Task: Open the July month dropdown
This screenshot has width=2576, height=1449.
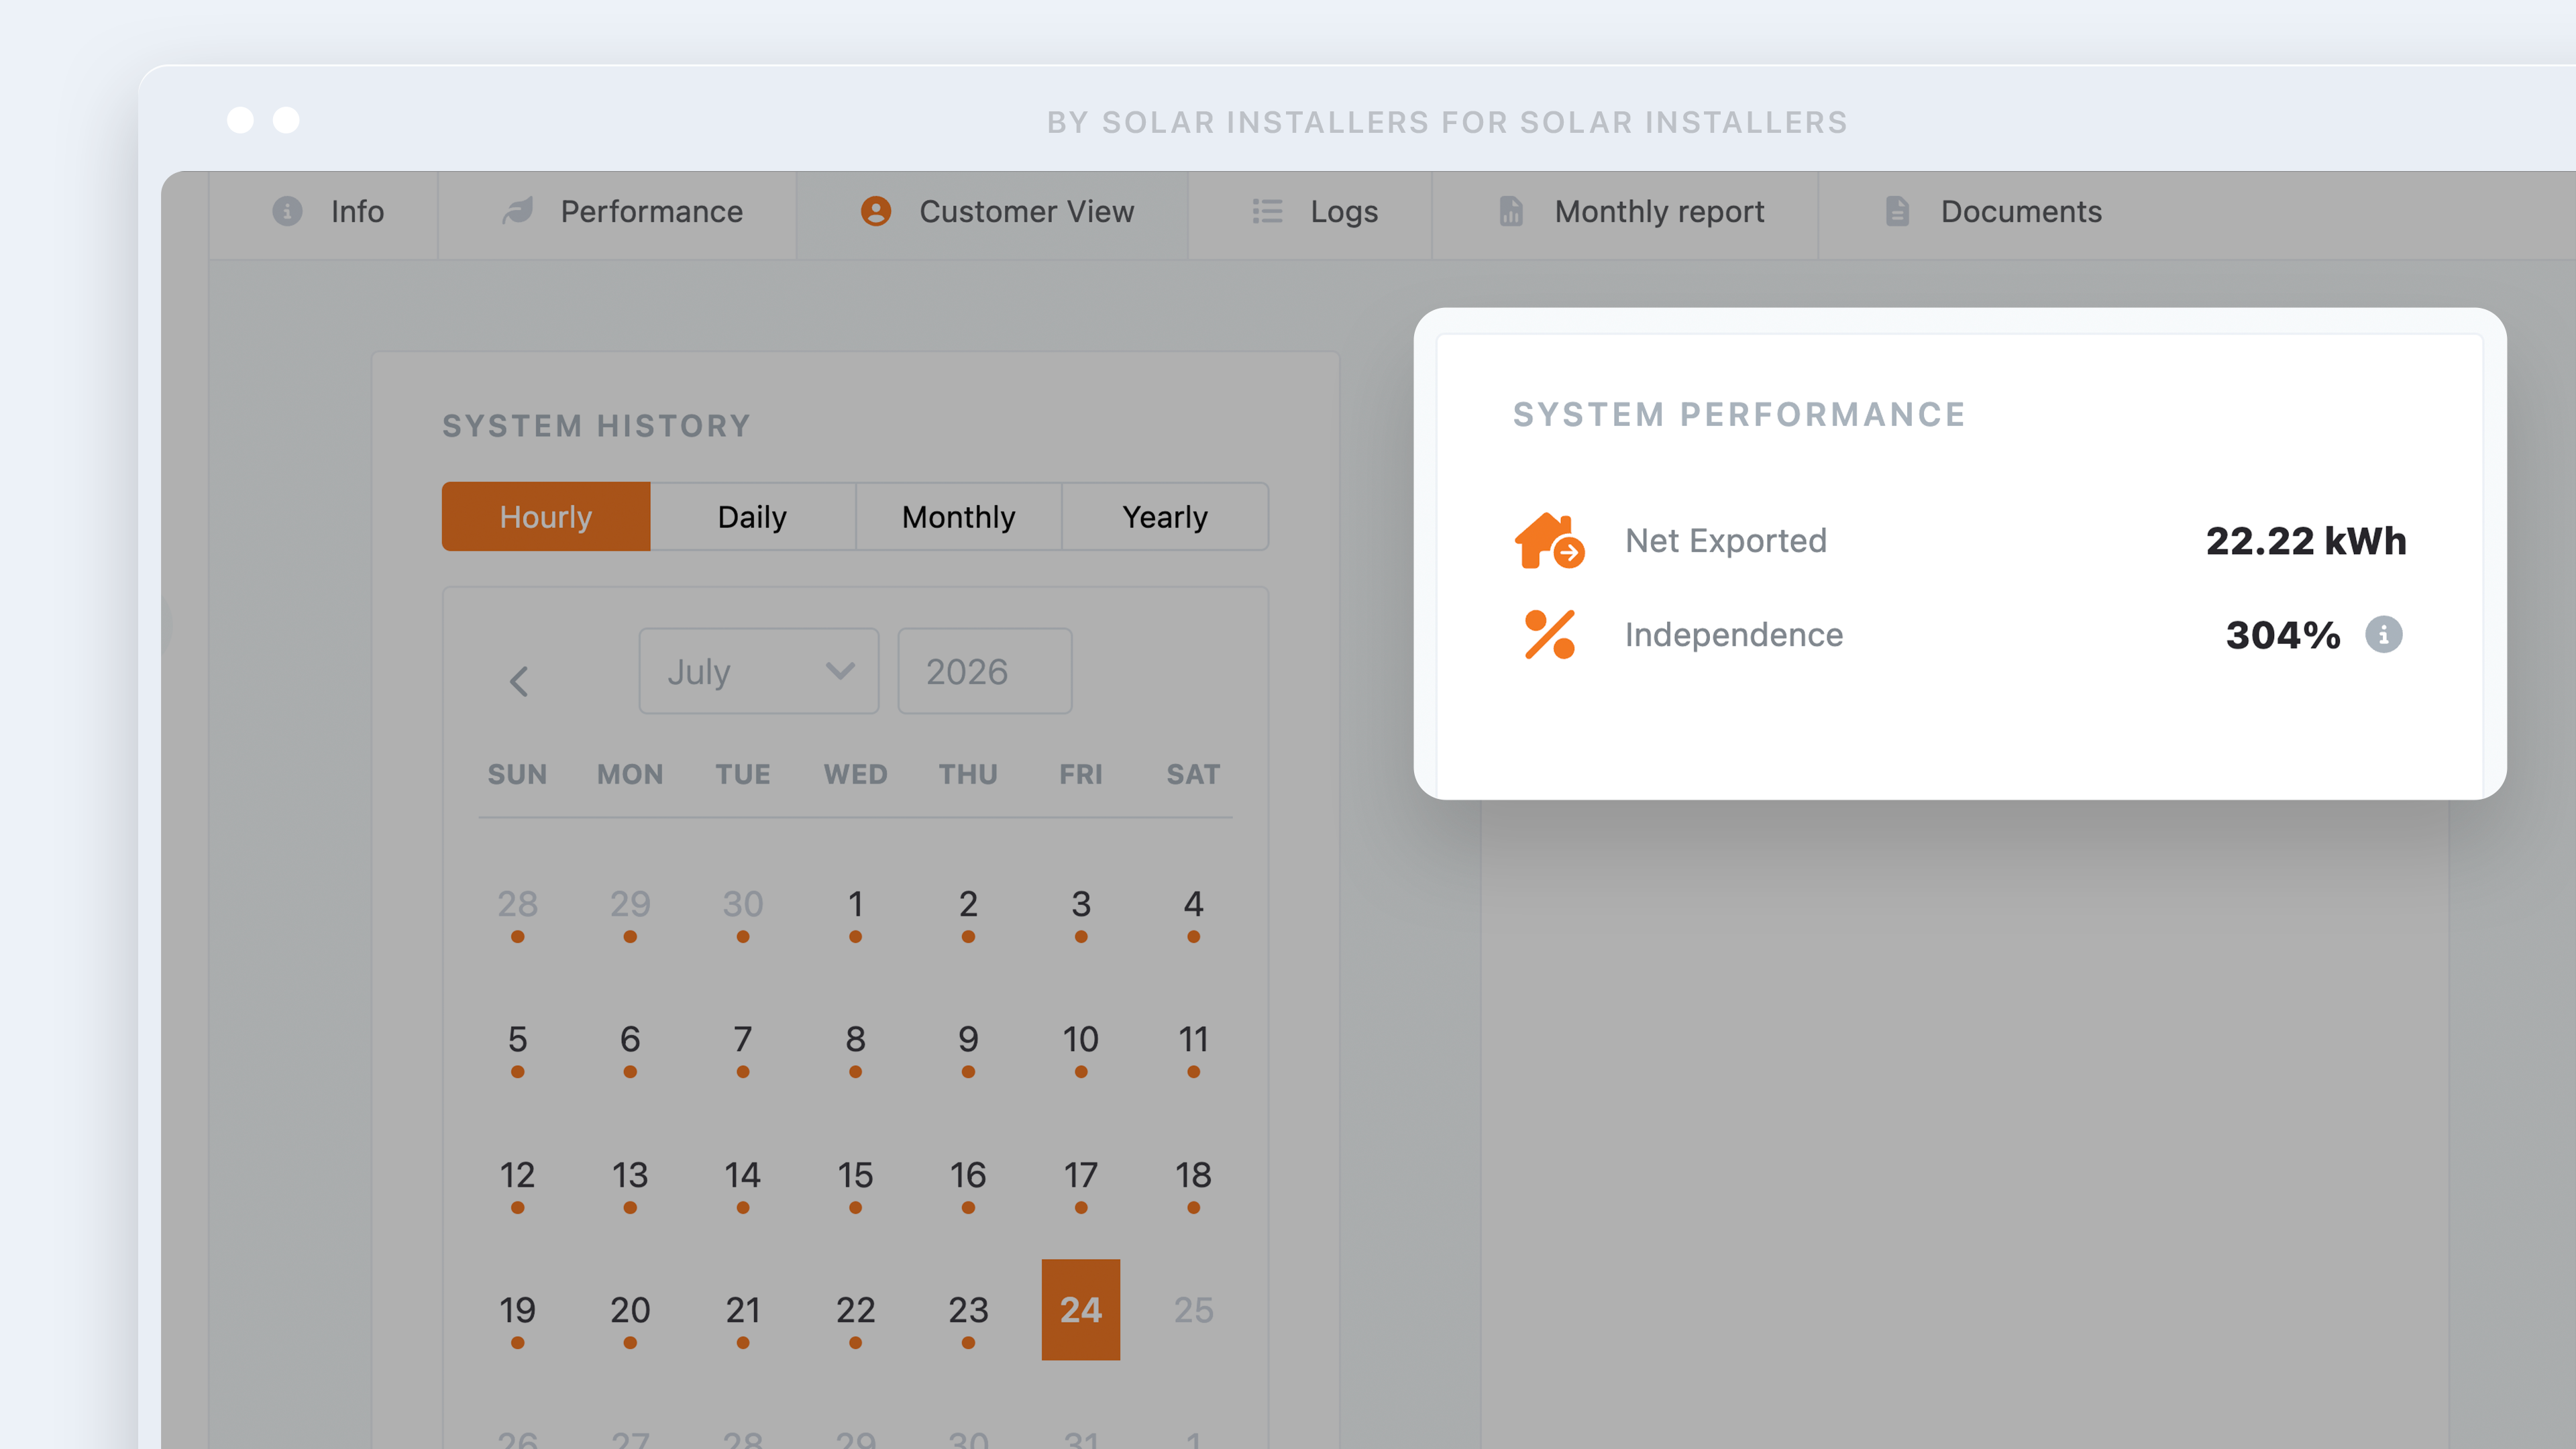Action: tap(759, 671)
